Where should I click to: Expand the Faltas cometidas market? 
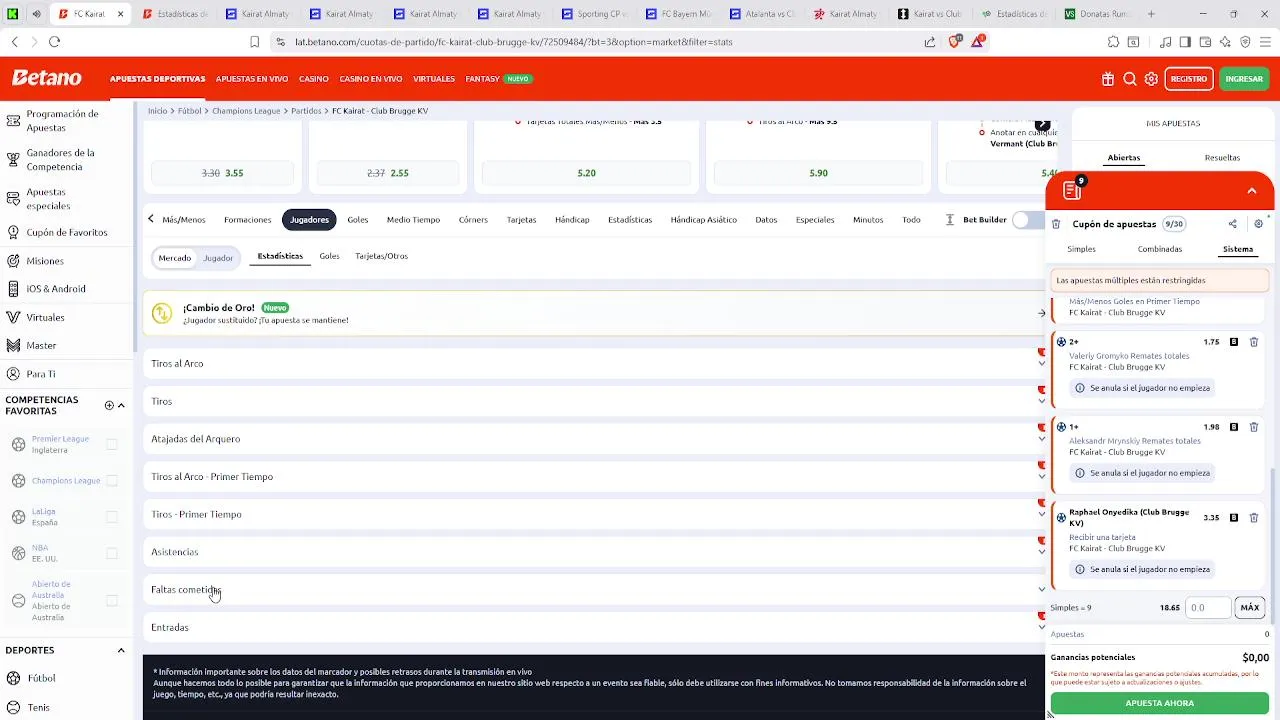tap(596, 590)
